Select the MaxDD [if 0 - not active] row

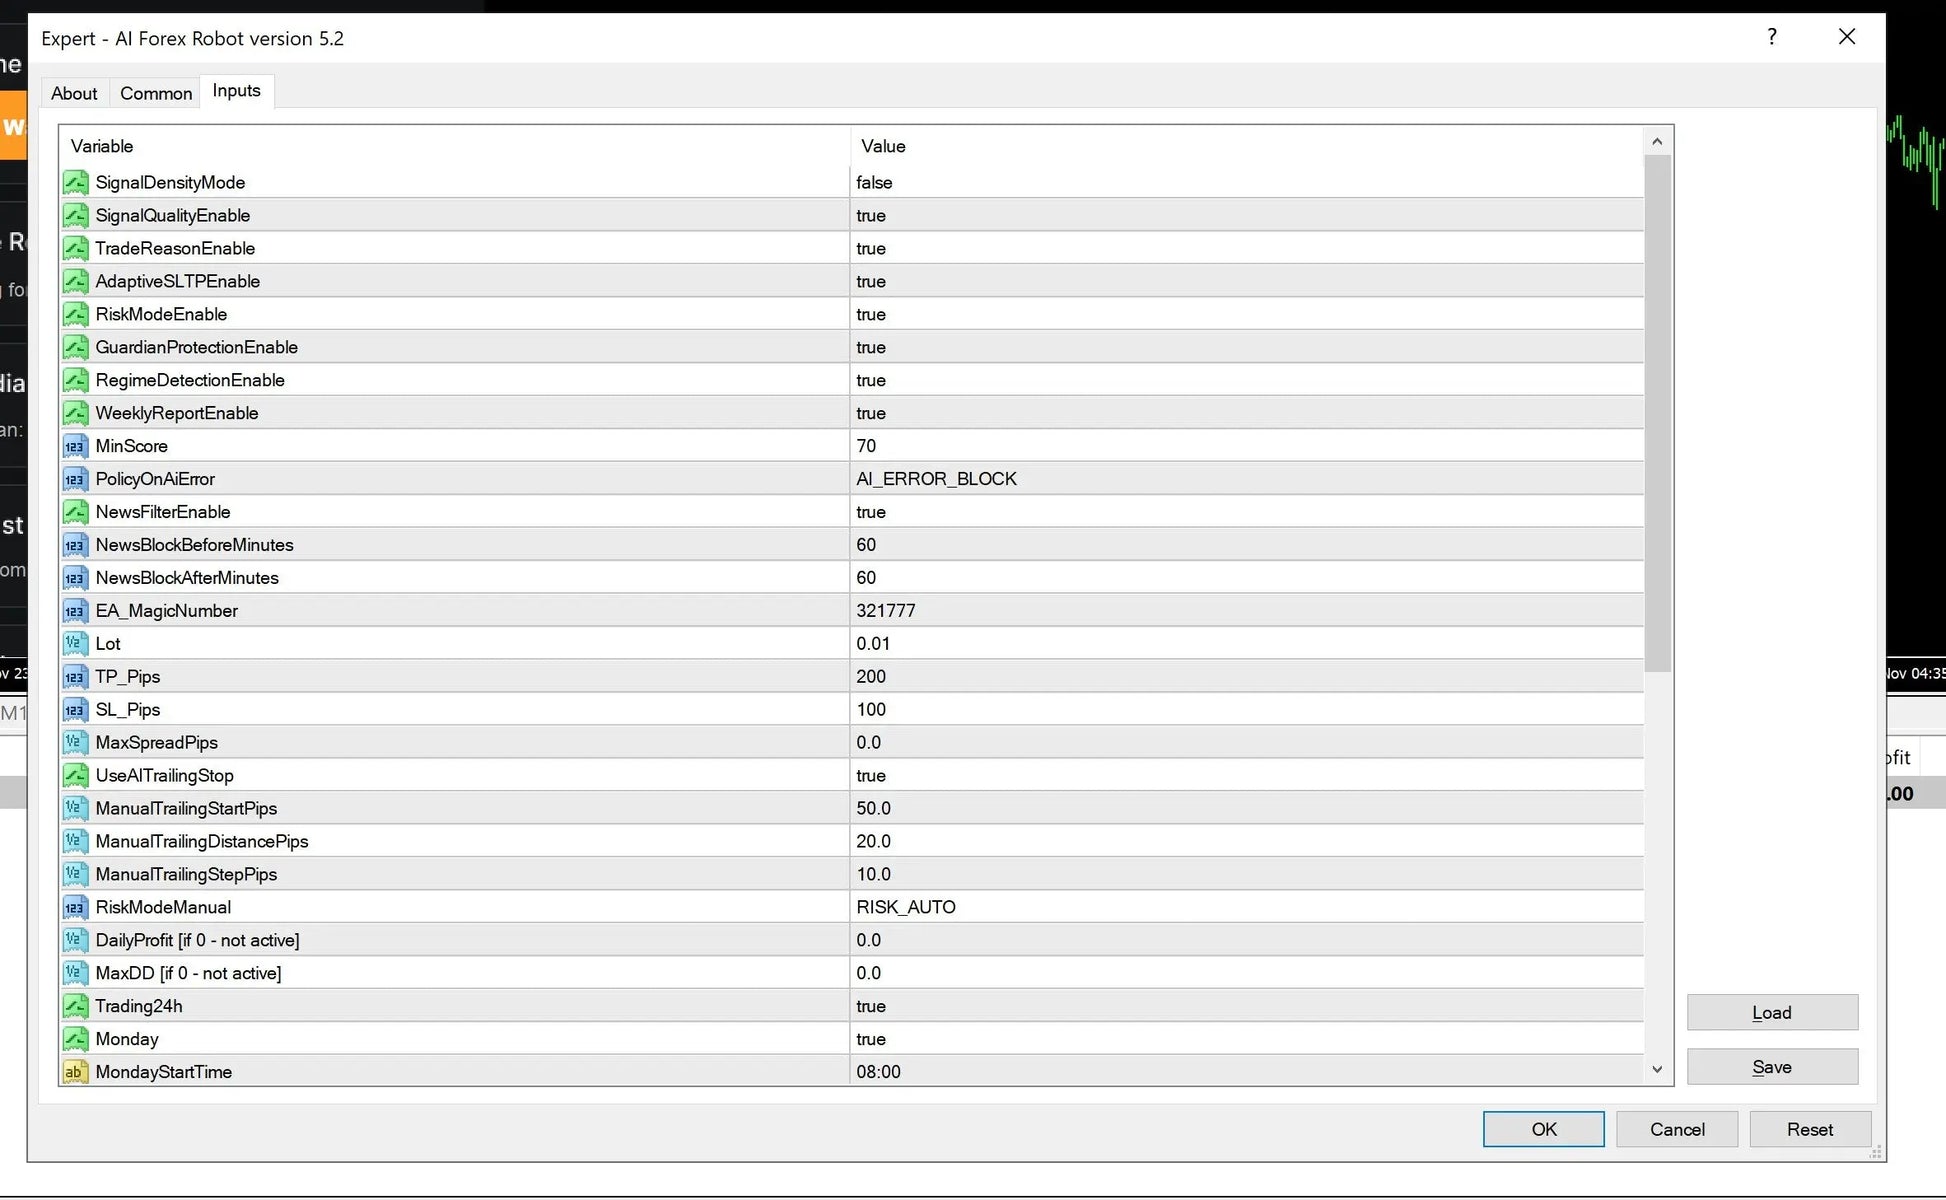click(852, 973)
